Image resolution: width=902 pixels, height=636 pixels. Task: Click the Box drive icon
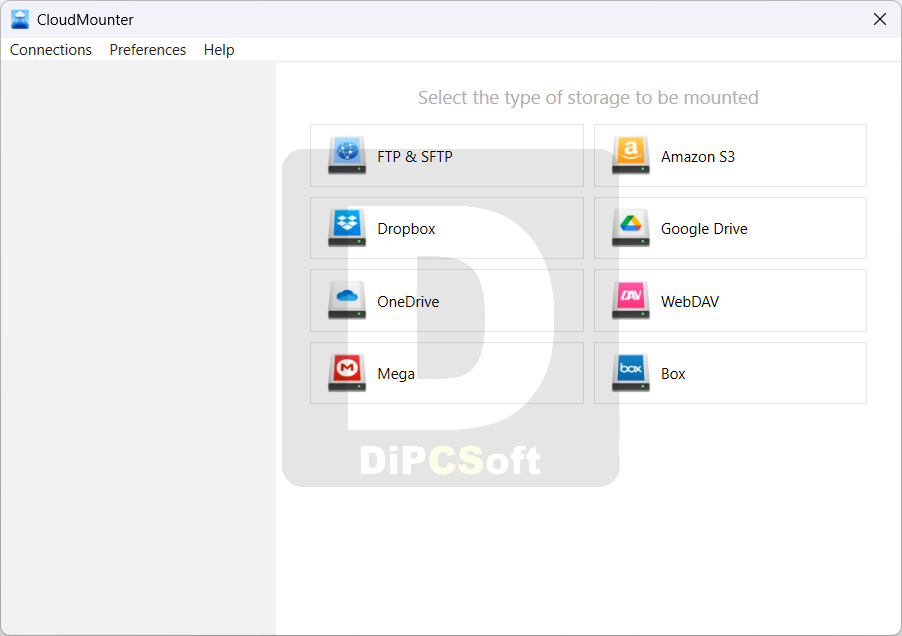630,373
